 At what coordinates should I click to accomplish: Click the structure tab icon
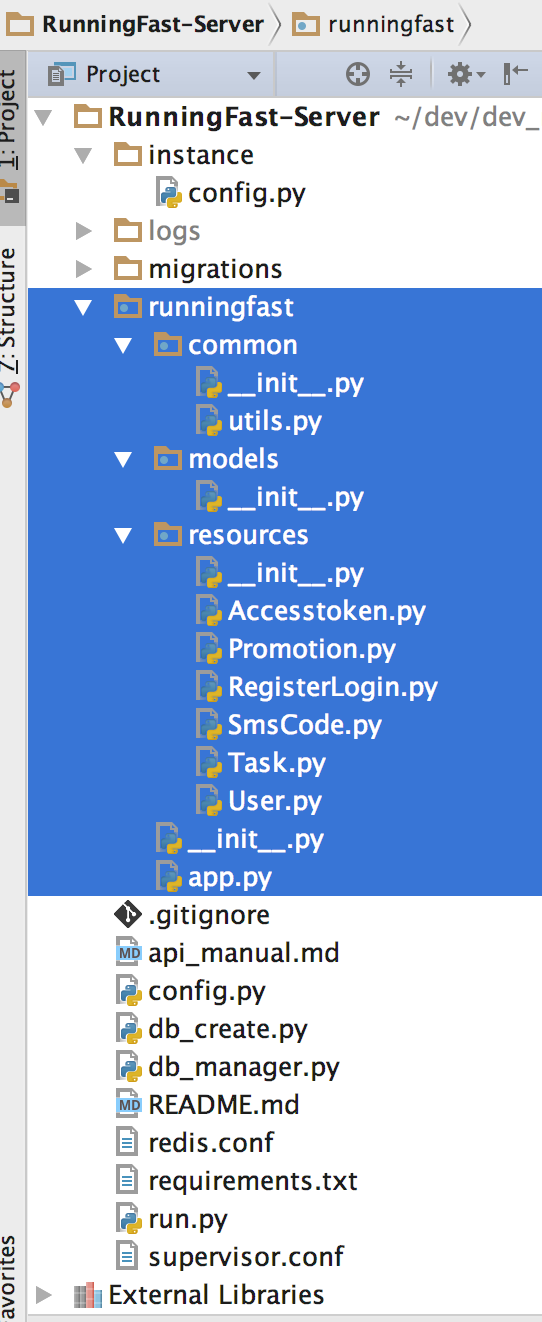coord(9,393)
